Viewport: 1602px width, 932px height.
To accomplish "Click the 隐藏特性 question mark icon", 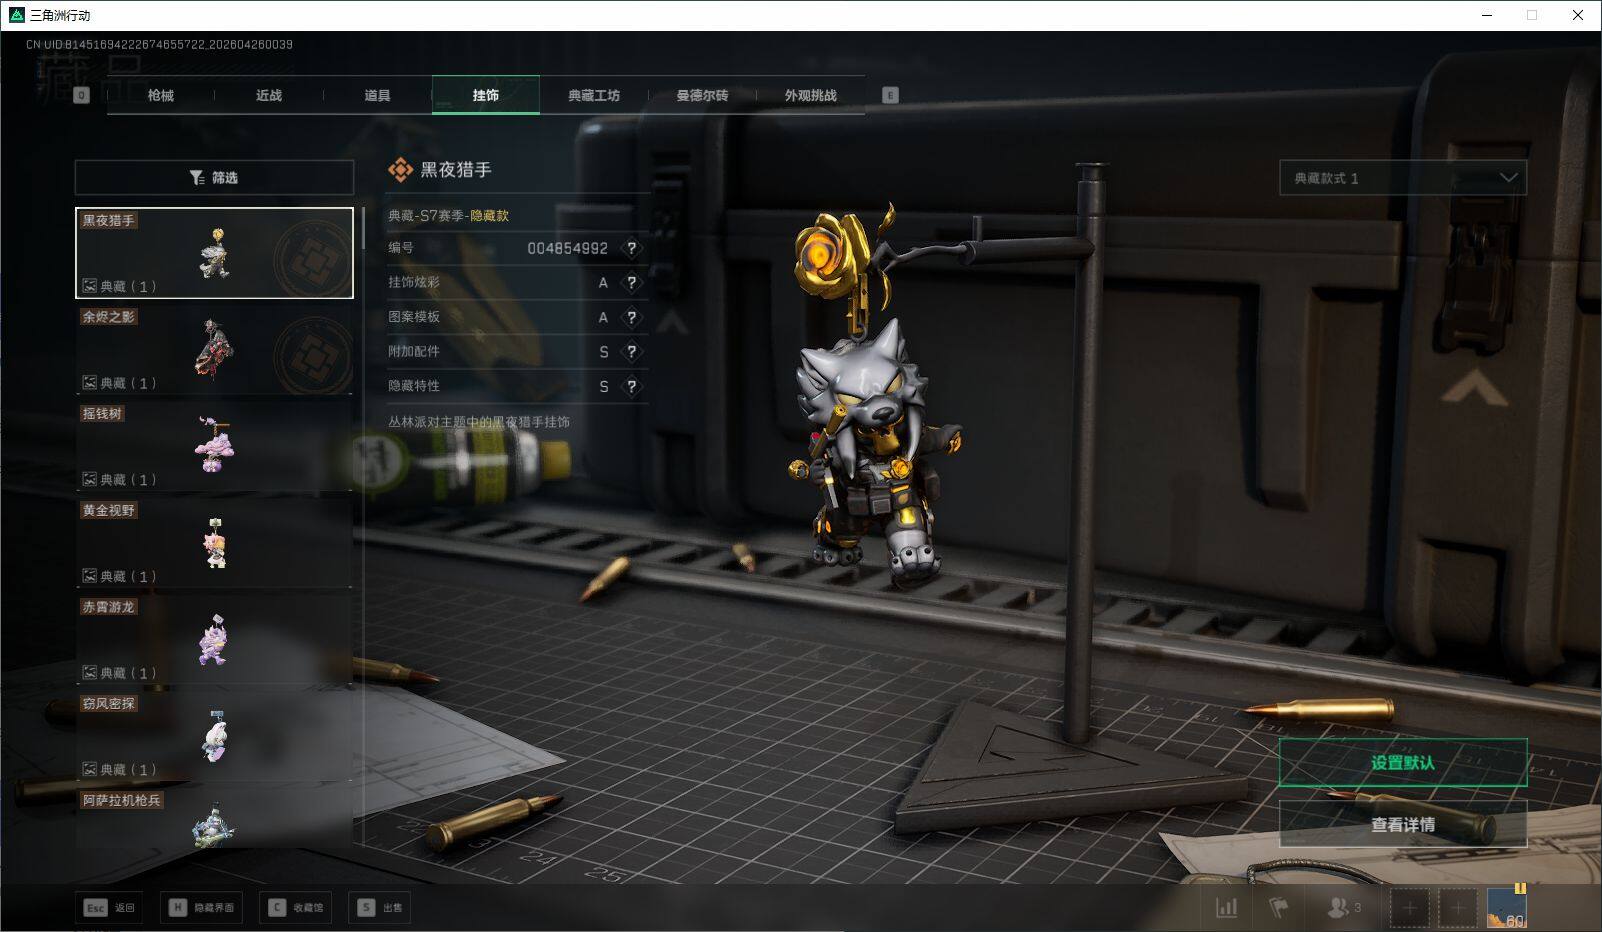I will click(x=631, y=386).
